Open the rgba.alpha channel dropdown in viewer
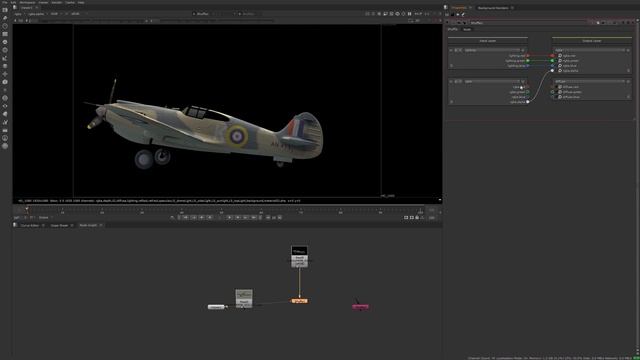This screenshot has height=360, width=640. point(38,14)
